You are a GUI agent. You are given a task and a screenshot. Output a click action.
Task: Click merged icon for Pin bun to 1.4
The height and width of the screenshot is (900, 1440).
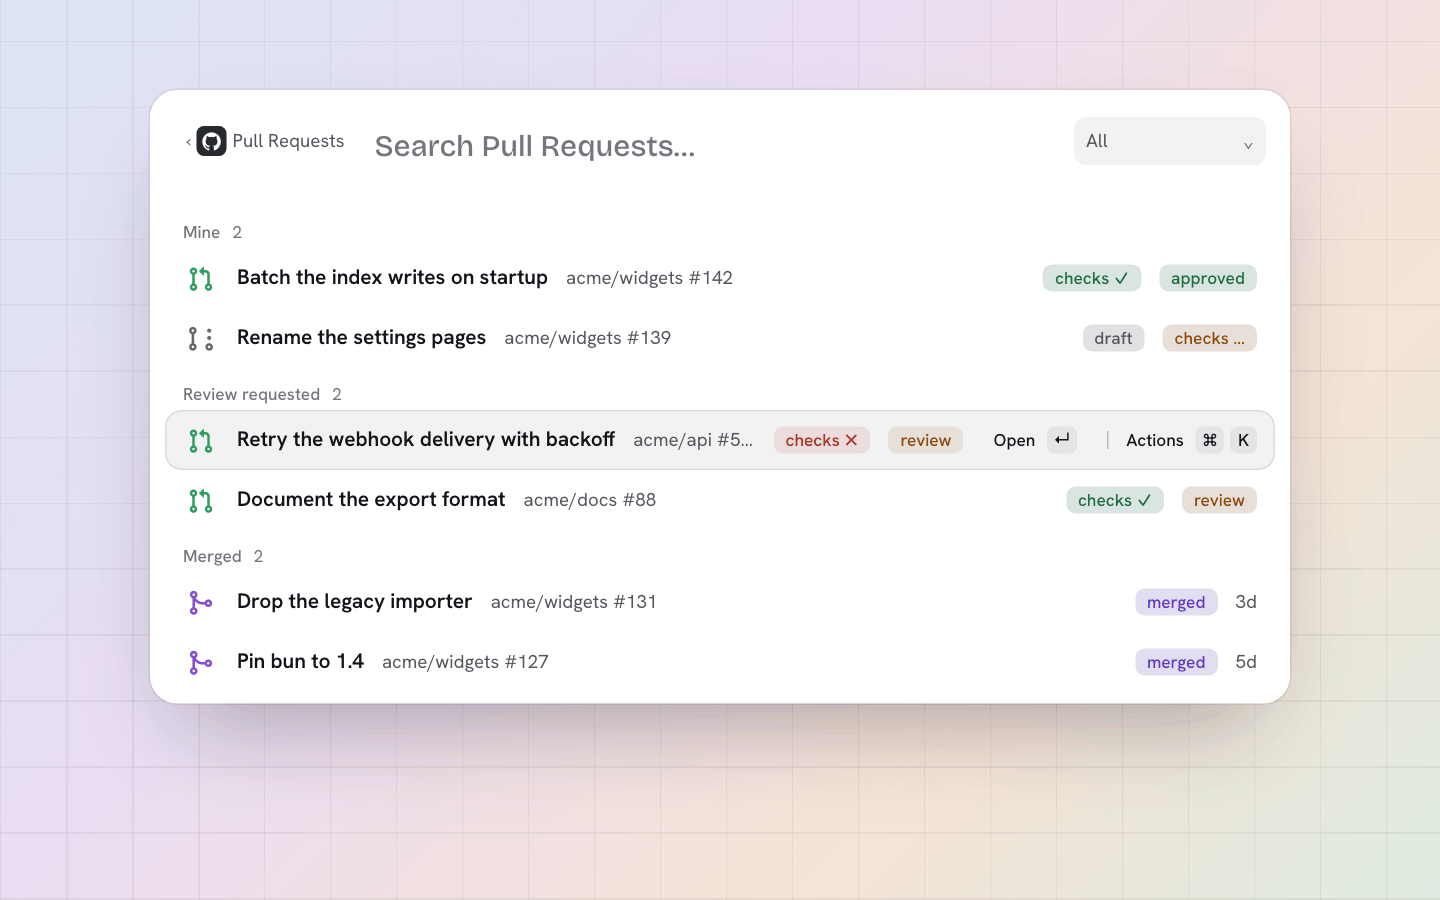201,663
